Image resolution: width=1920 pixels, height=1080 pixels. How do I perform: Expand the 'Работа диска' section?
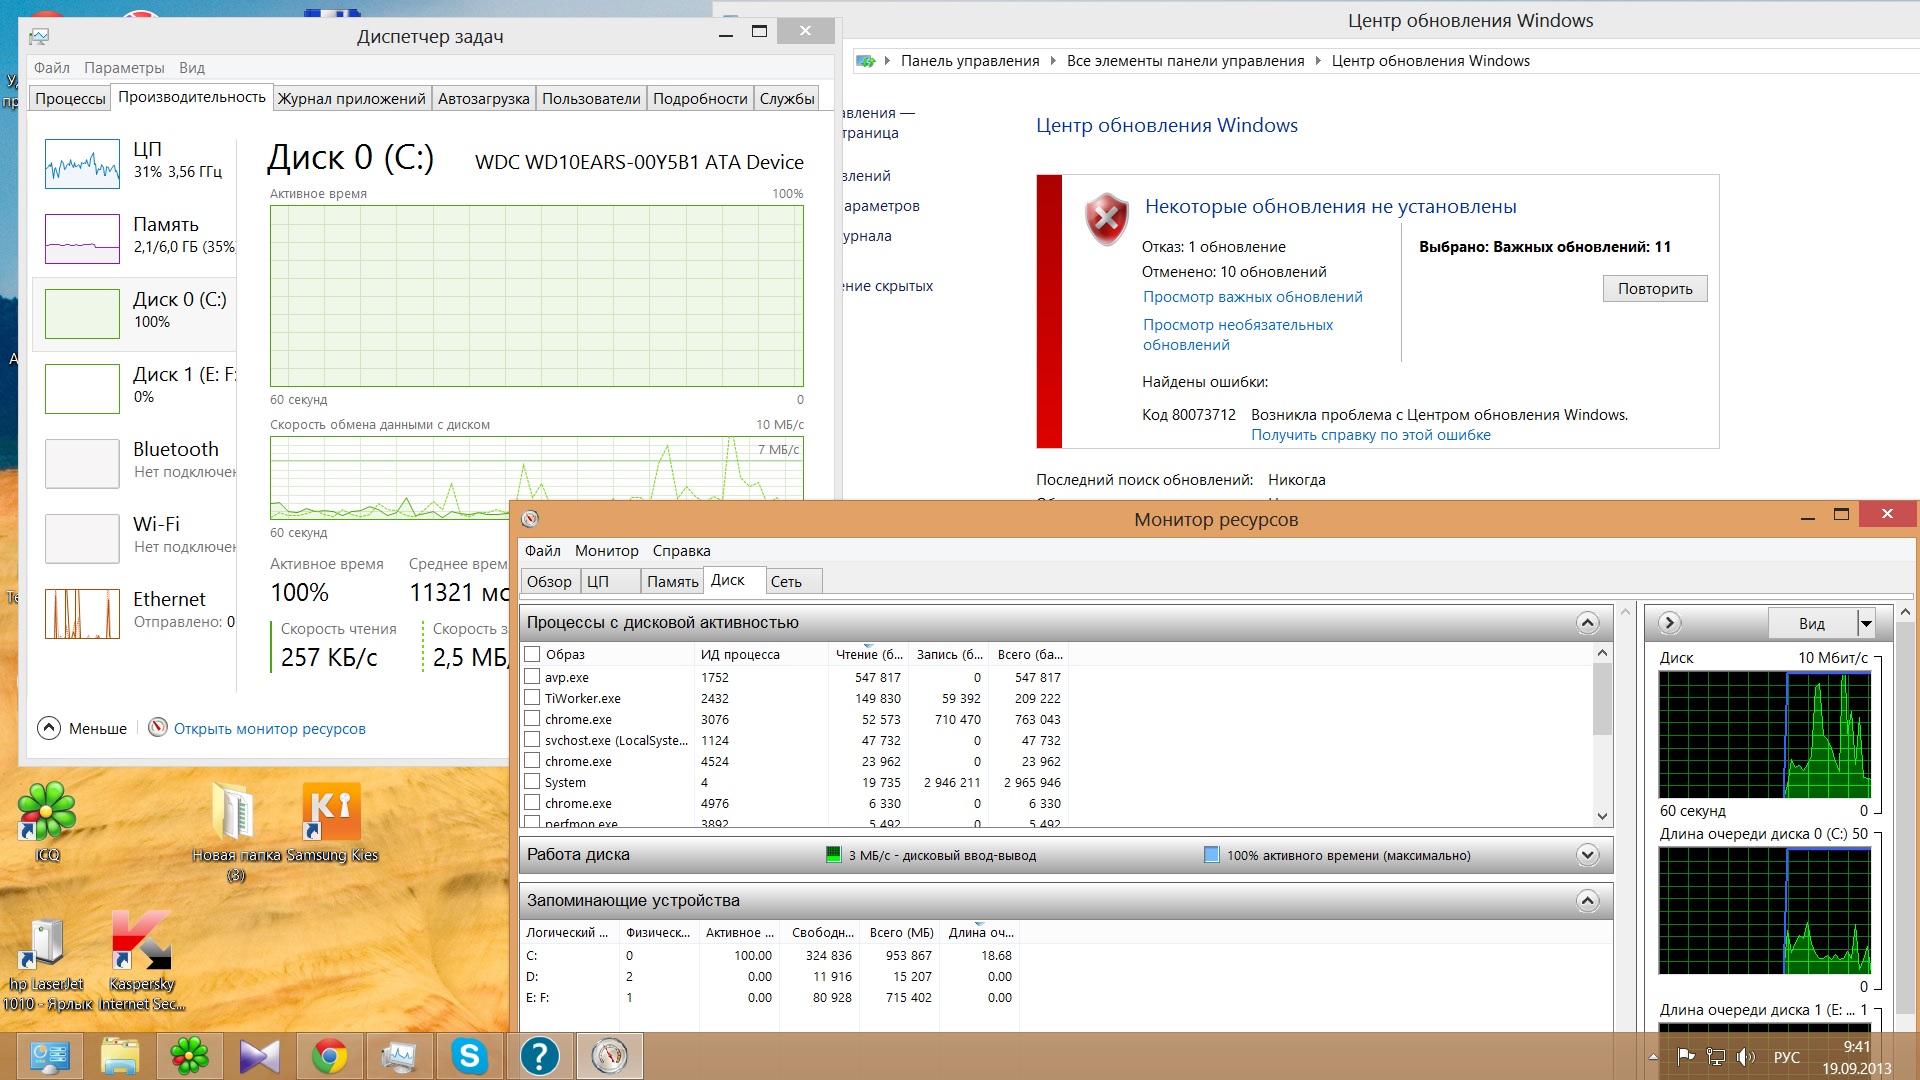[x=1587, y=855]
